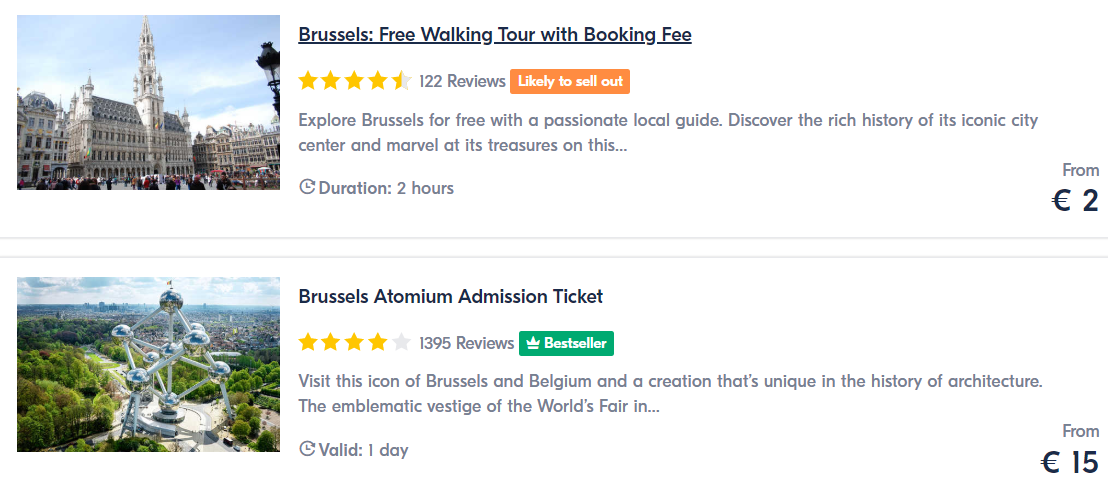Click the first gold star of walking tour rating
The height and width of the screenshot is (485, 1108).
[x=308, y=81]
